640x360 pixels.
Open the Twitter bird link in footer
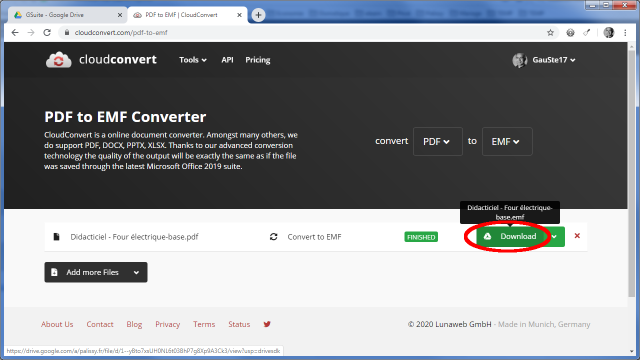[267, 324]
